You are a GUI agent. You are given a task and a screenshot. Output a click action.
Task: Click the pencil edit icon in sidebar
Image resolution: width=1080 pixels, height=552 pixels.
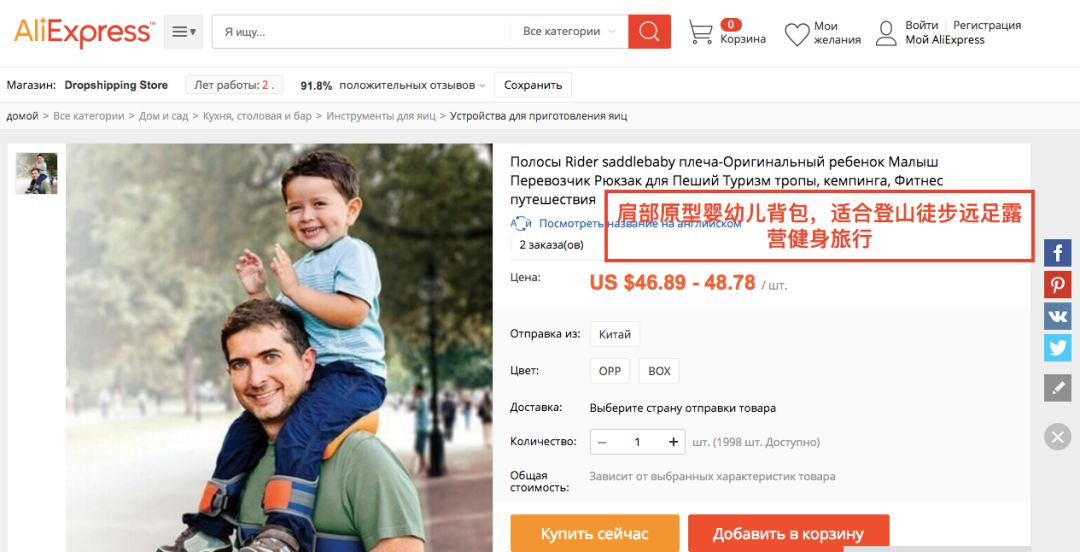coord(1057,388)
